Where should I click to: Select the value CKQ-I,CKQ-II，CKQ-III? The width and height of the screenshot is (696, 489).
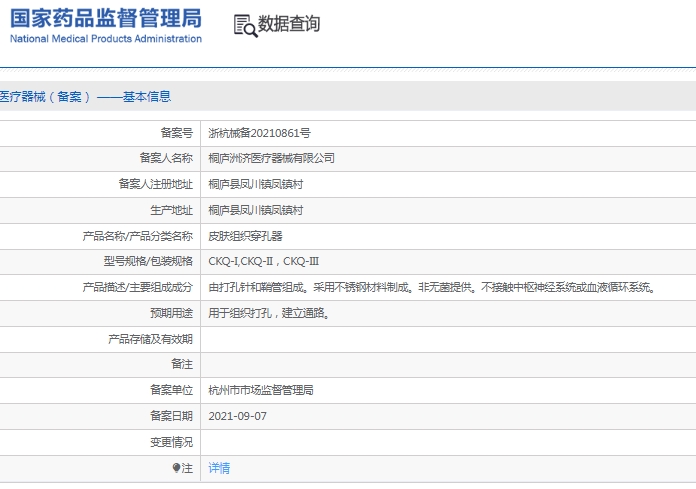coord(264,261)
